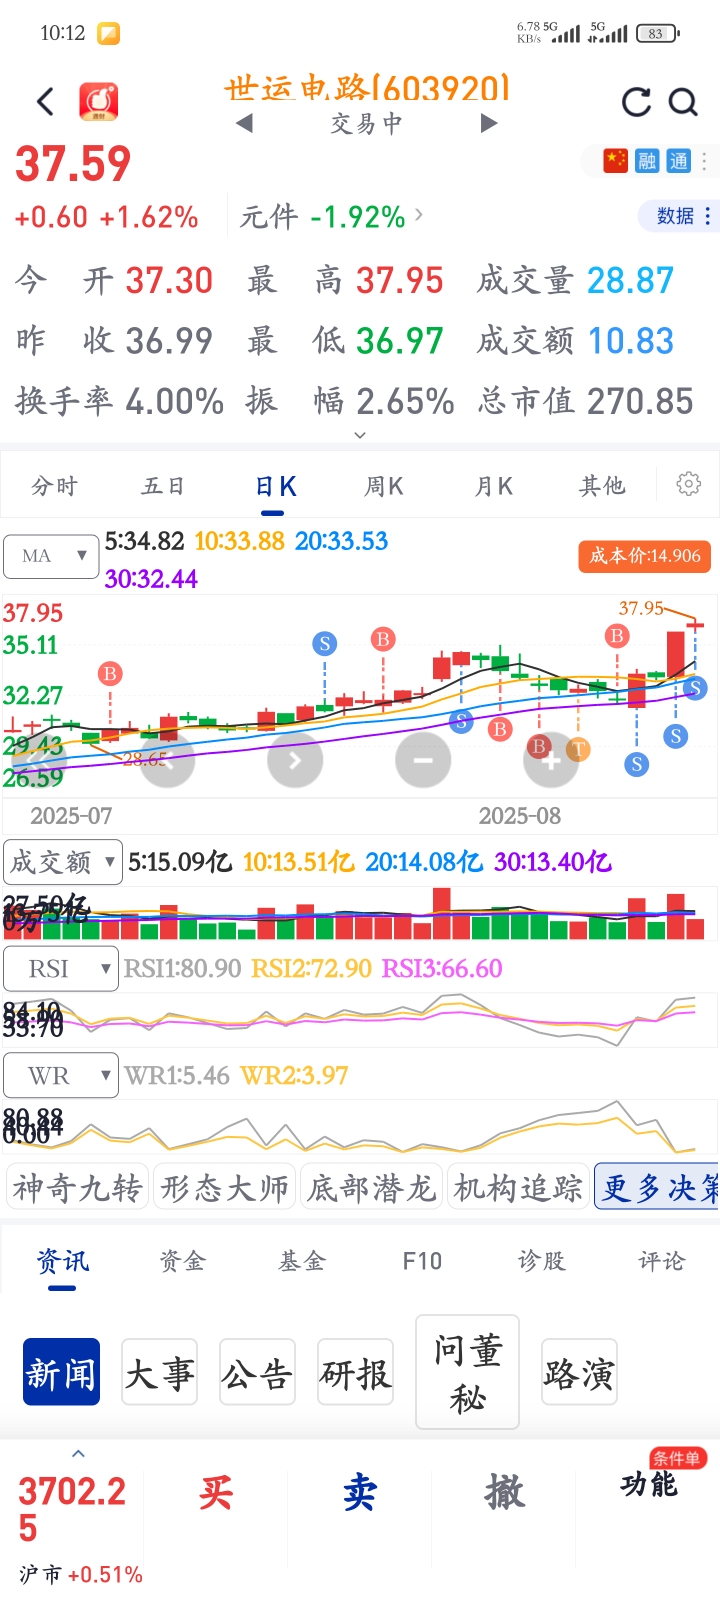Viewport: 720px width, 1600px height.
Task: Tap the 卖 sell button
Action: (x=360, y=1493)
